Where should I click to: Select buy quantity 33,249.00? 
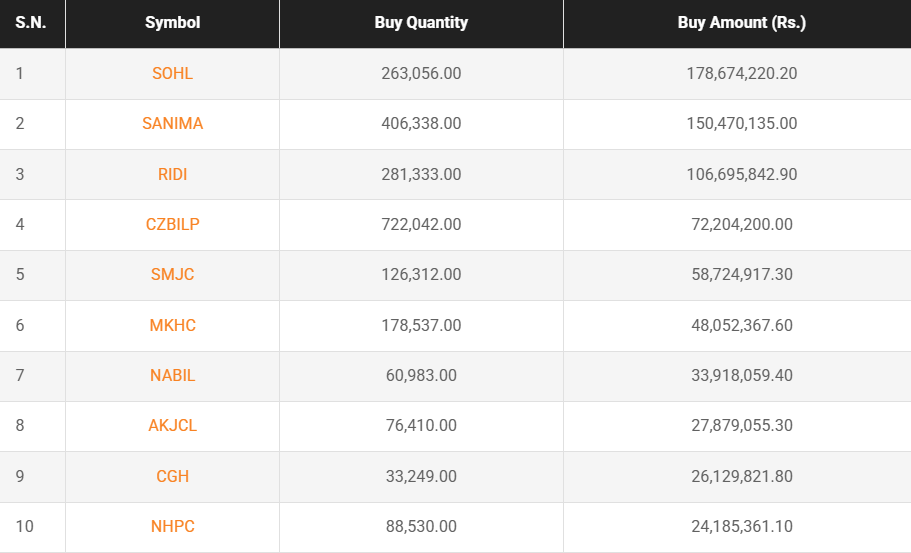(x=421, y=476)
